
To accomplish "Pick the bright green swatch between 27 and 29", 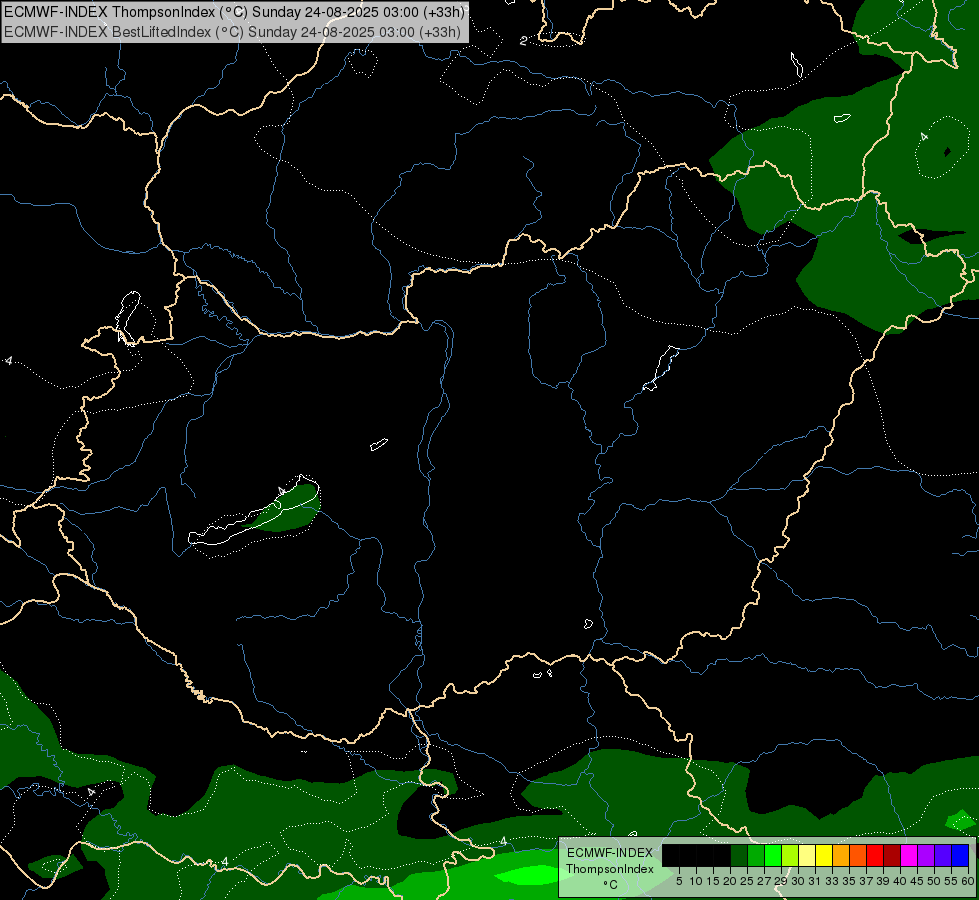I will pyautogui.click(x=773, y=855).
